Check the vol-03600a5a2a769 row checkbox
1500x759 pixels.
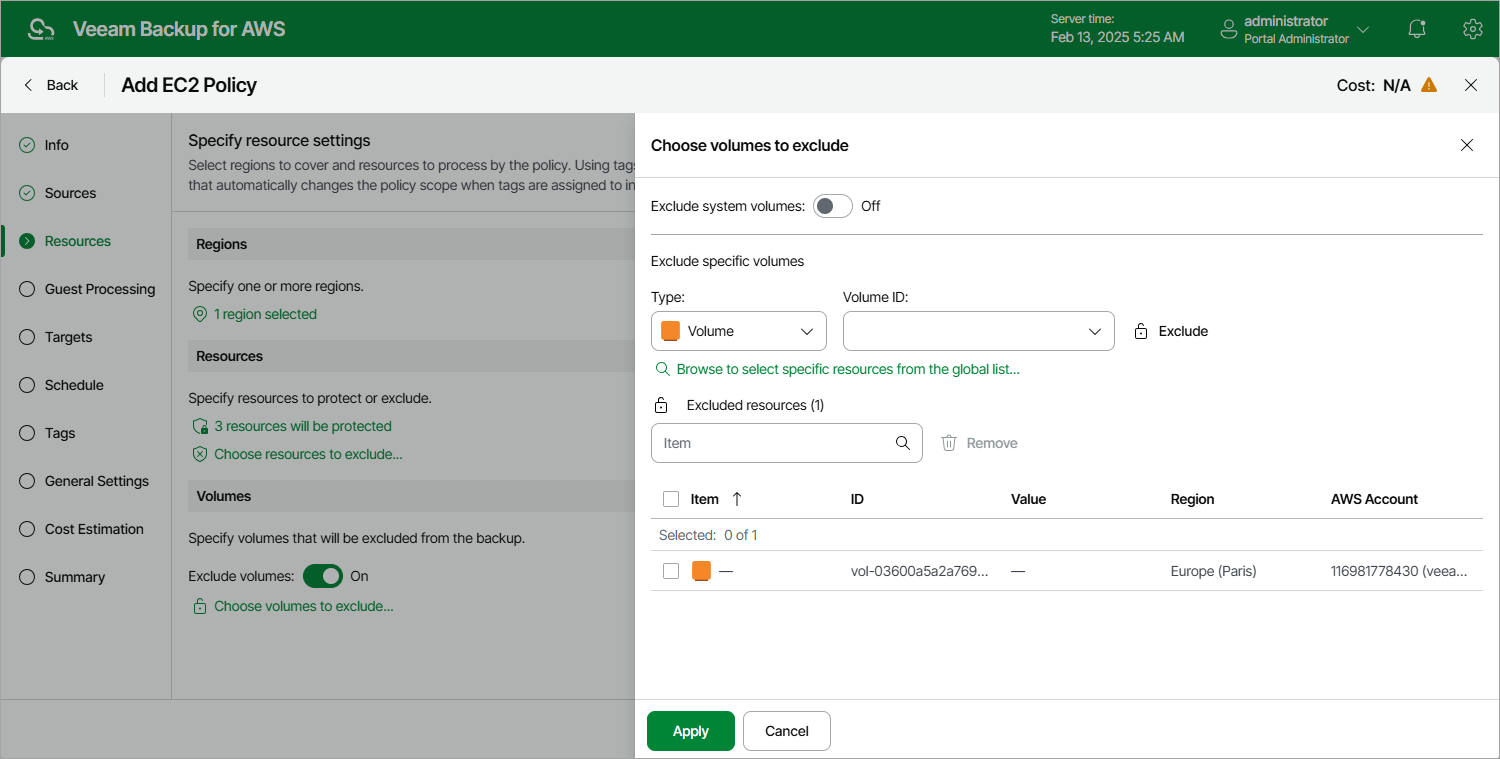(671, 571)
